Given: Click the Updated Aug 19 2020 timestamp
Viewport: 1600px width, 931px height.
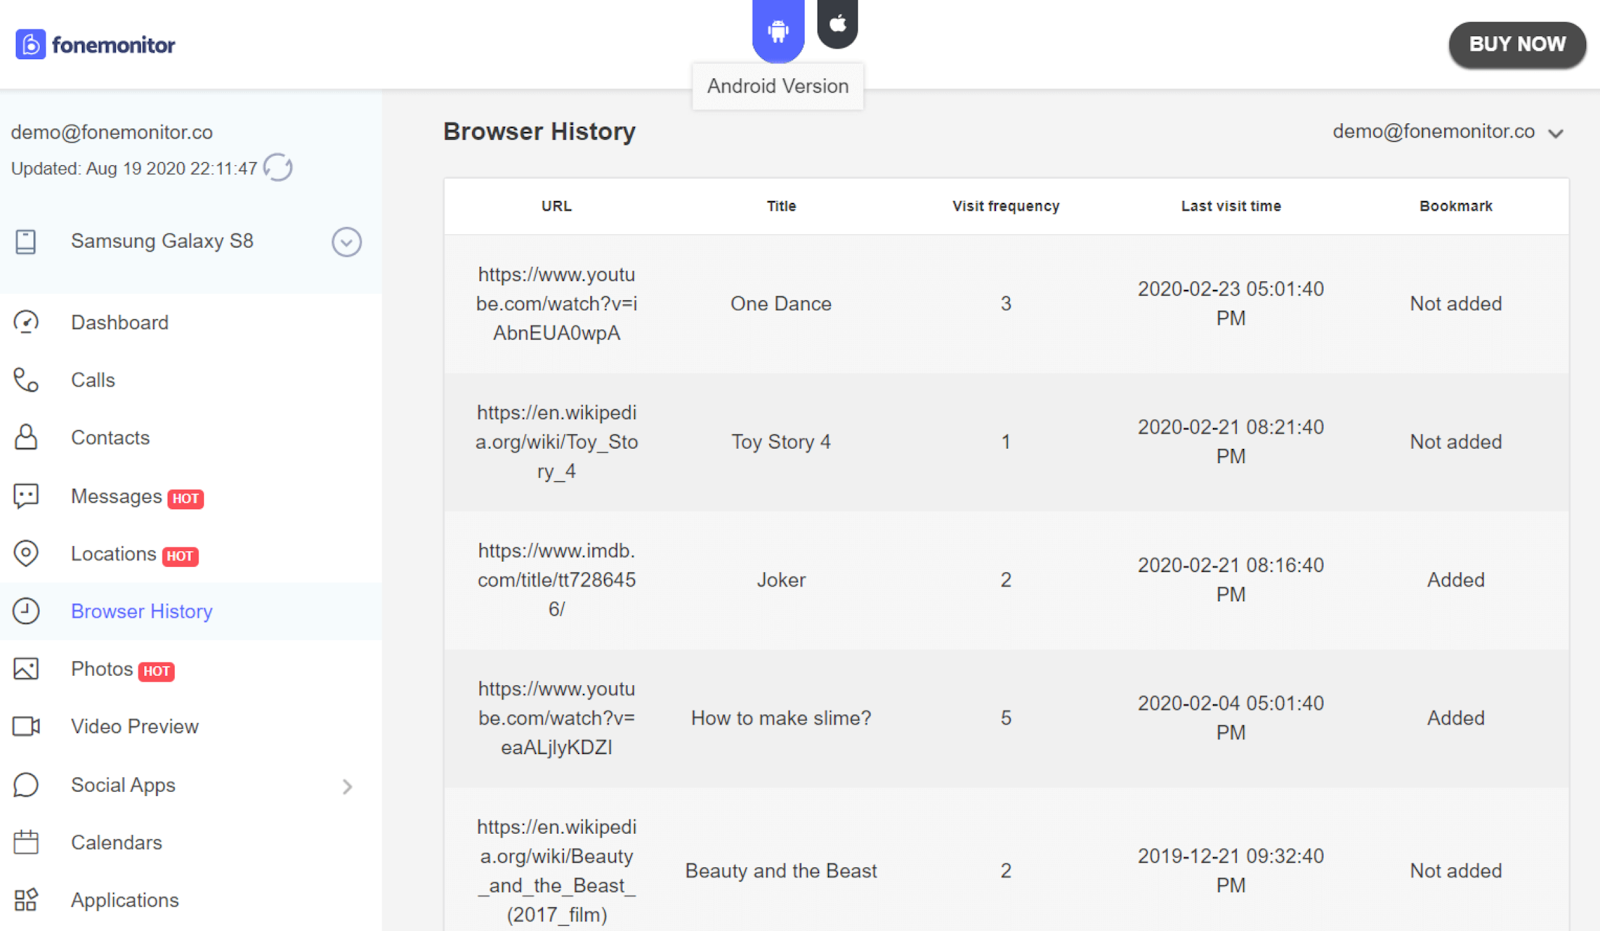Looking at the screenshot, I should pyautogui.click(x=134, y=168).
